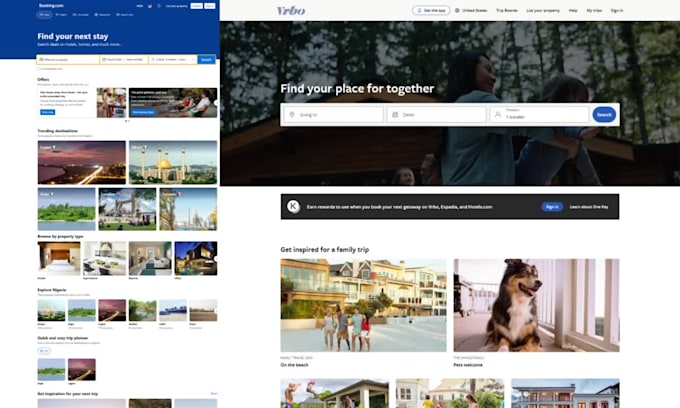This screenshot has width=680, height=408.
Task: Open second trip planner destination thumbnail
Action: click(x=82, y=369)
